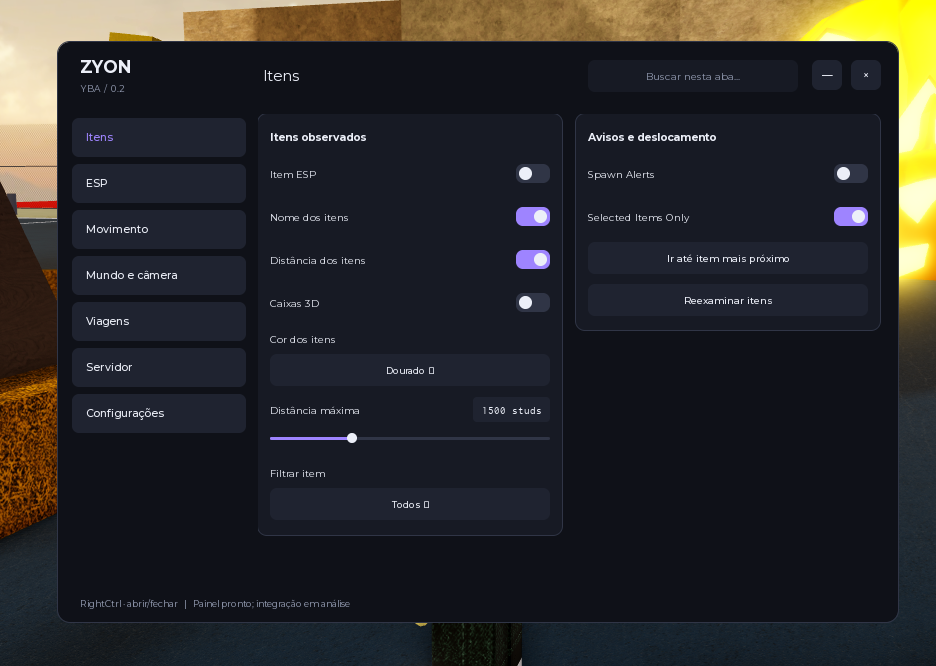Click the Reexaminar itens button
Viewport: 936px width, 666px height.
tap(728, 300)
